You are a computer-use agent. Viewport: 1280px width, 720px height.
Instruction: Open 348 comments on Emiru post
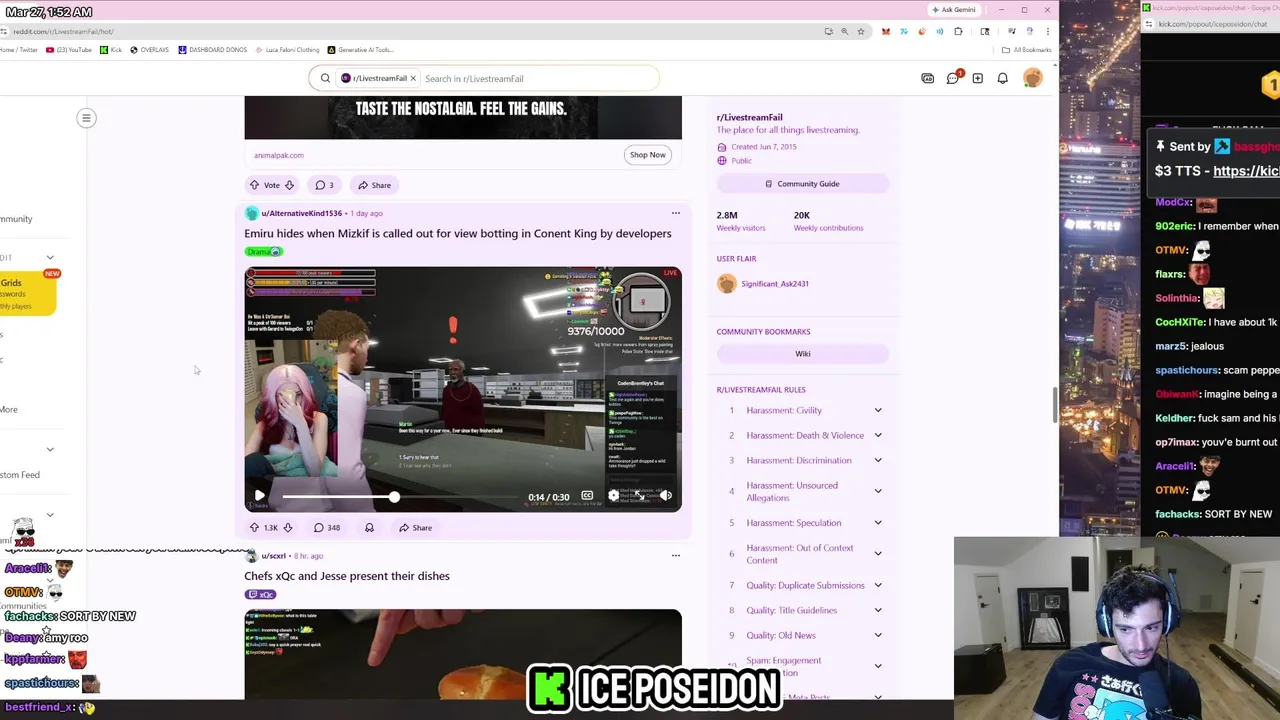pos(326,528)
